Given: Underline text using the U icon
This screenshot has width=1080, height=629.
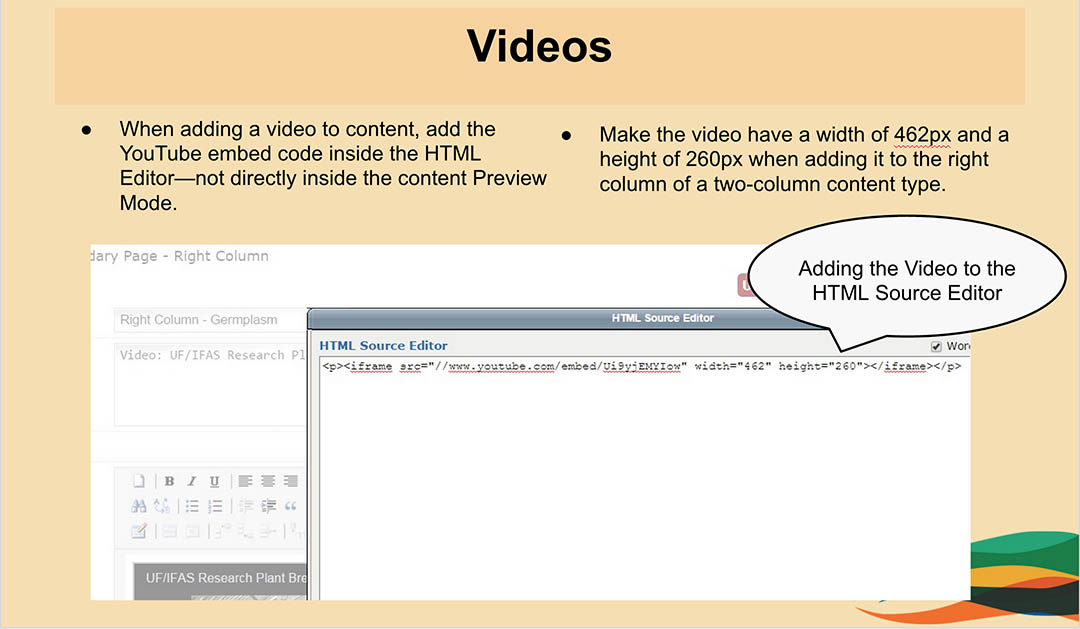Looking at the screenshot, I should coord(214,481).
